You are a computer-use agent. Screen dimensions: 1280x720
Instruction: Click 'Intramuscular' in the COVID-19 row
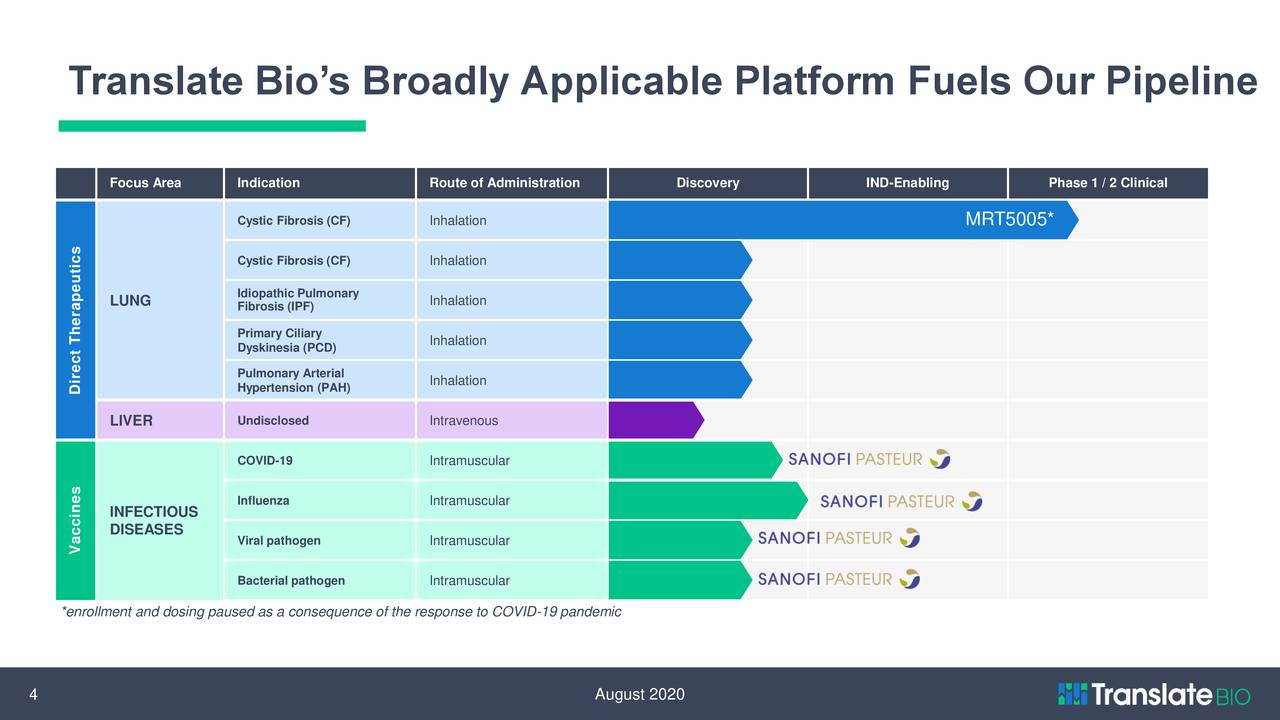[x=511, y=460]
